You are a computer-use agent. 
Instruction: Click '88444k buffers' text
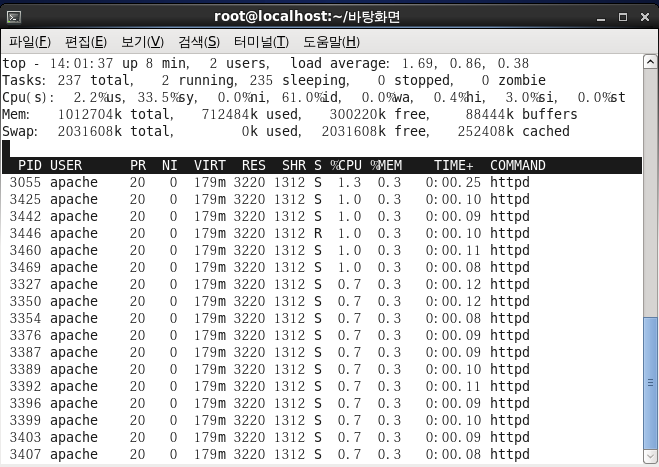click(x=522, y=114)
